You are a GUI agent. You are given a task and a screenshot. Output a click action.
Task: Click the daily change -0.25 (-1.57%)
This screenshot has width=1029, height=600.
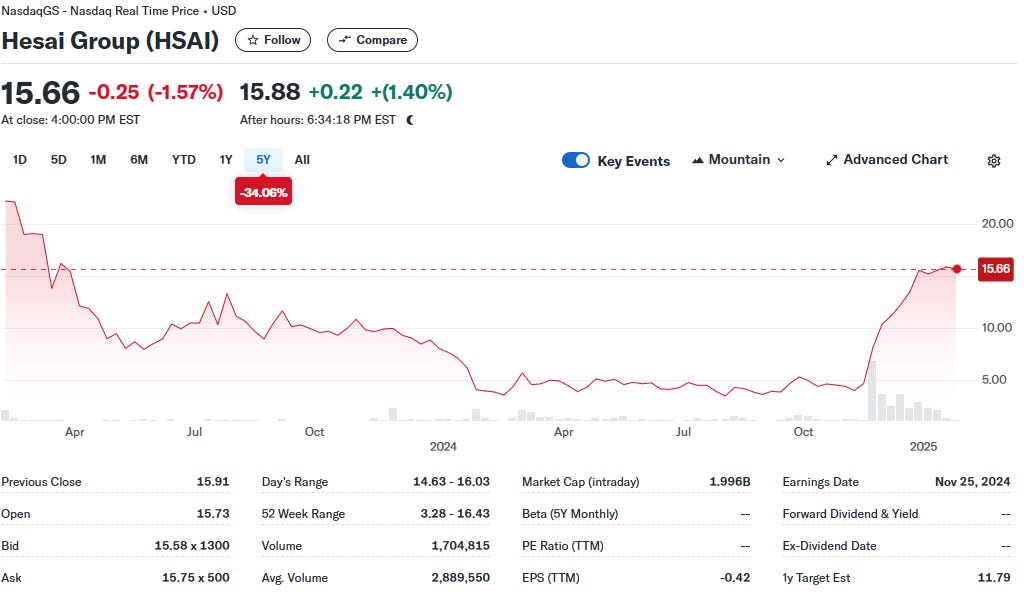[156, 93]
